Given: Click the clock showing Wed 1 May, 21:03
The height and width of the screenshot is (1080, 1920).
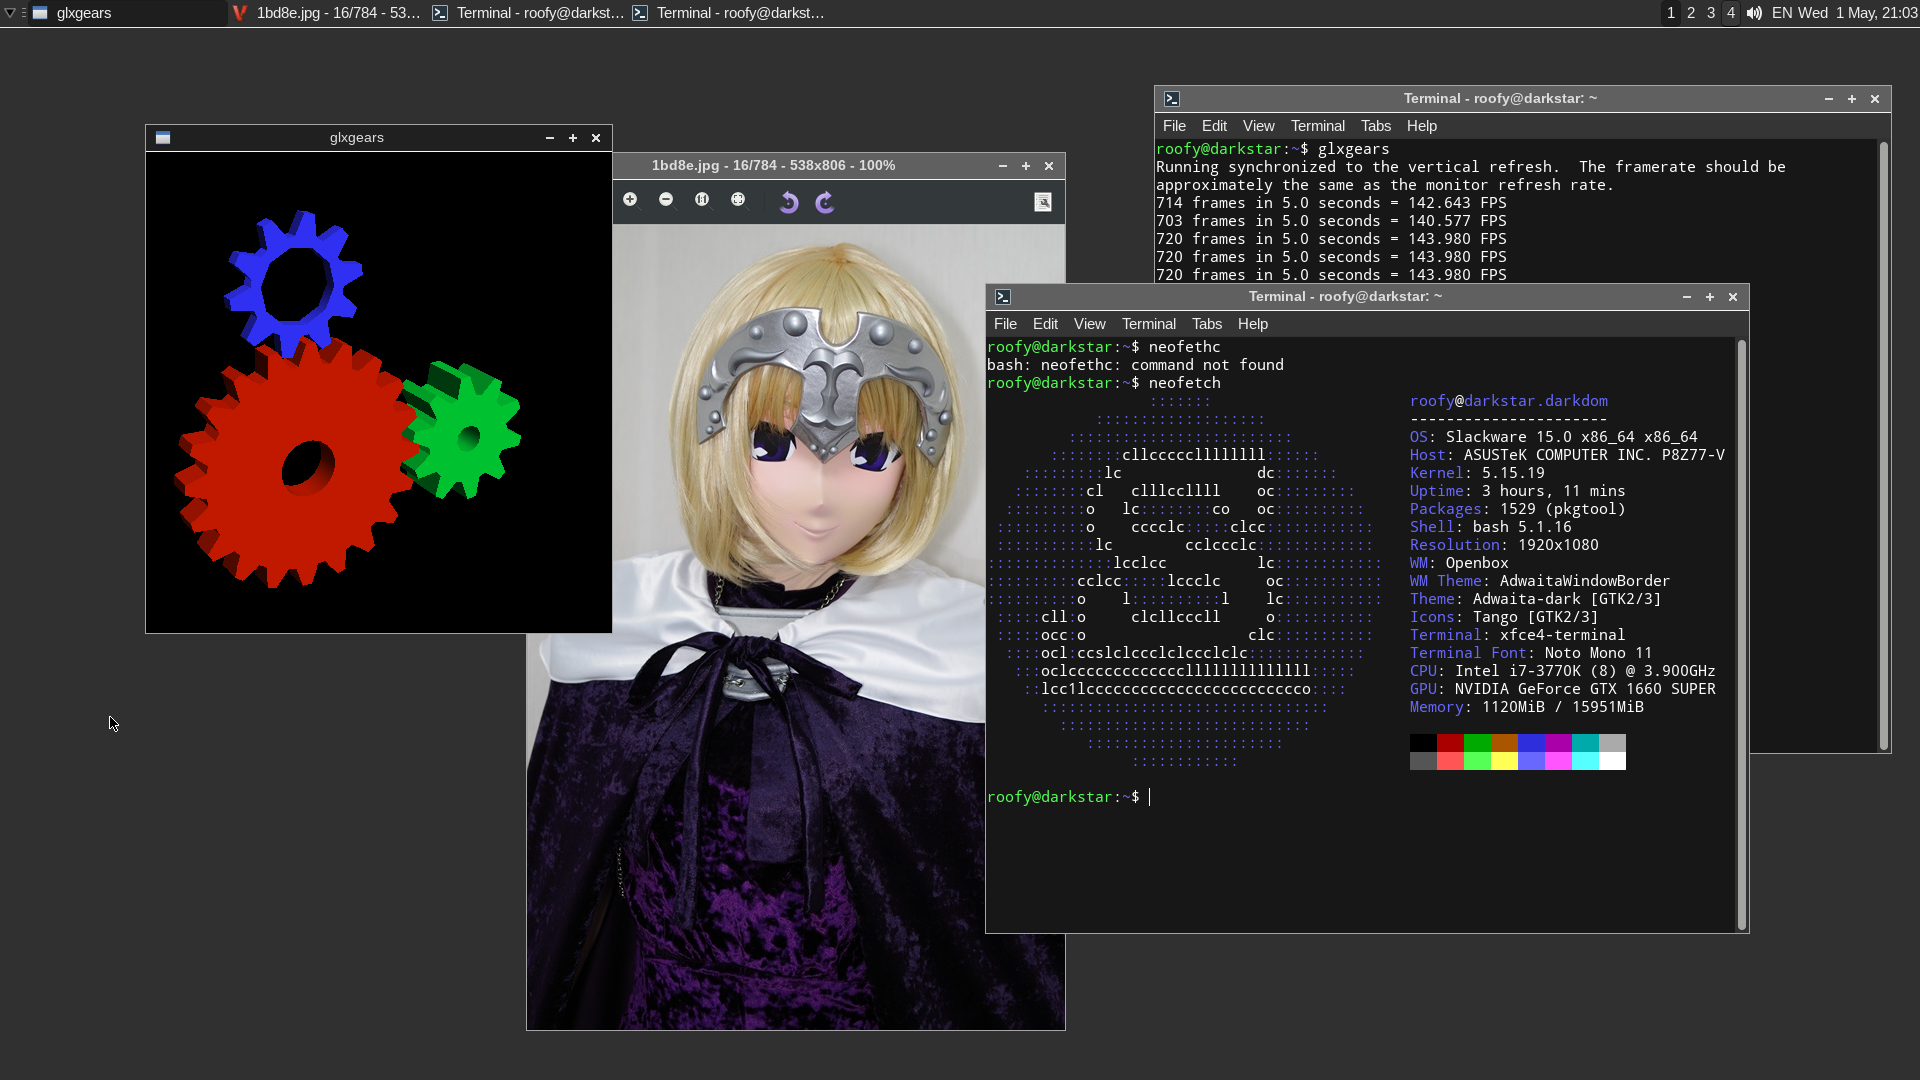Looking at the screenshot, I should tap(1858, 13).
